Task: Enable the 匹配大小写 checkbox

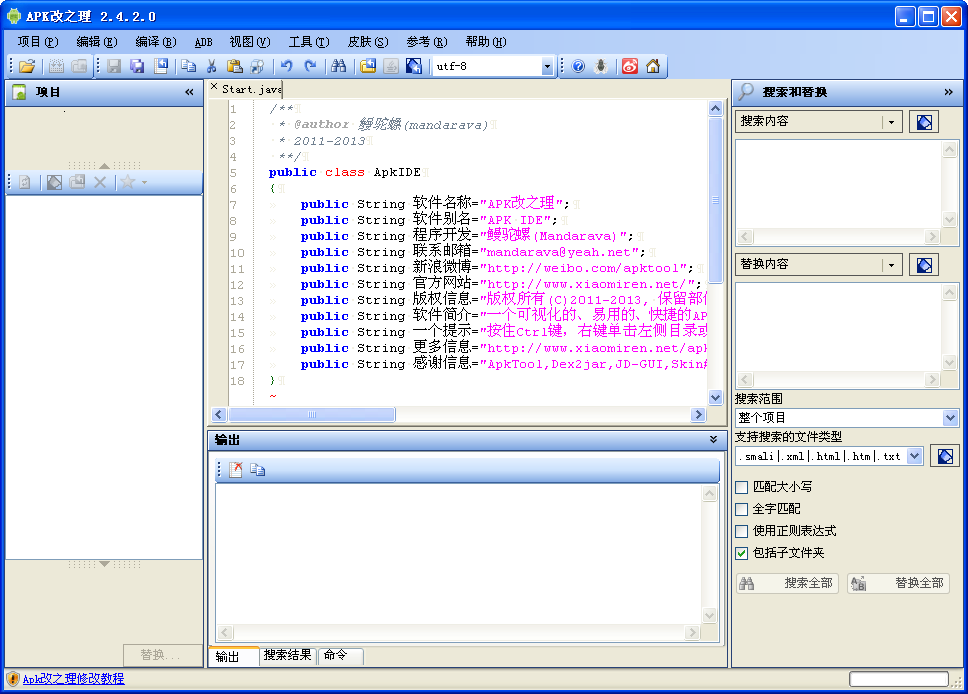Action: (742, 487)
